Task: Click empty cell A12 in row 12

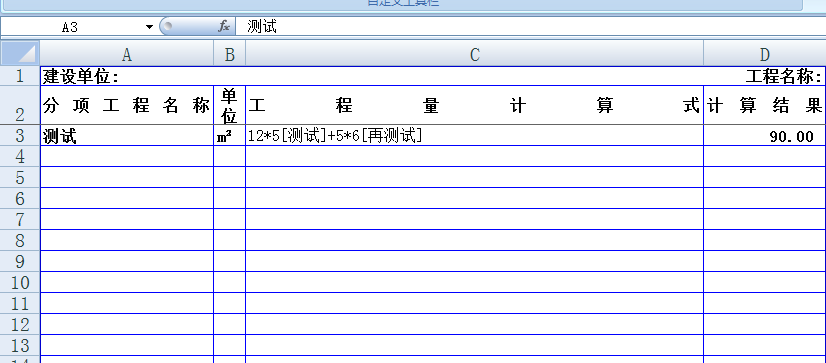Action: coord(126,325)
